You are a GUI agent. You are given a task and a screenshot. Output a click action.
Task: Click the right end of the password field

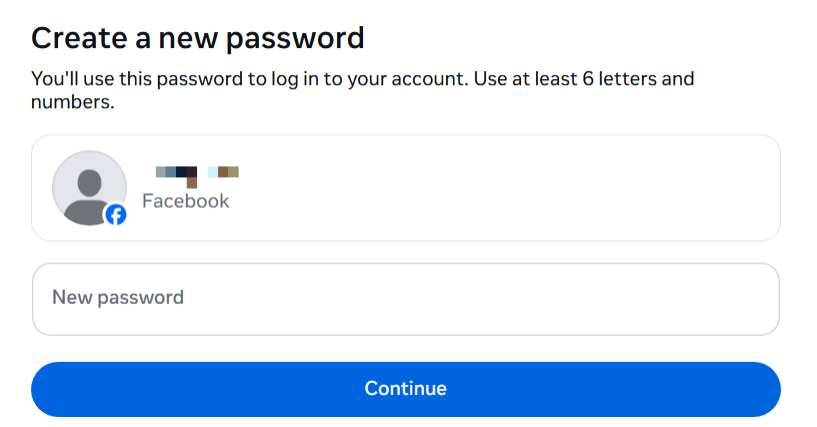point(750,298)
